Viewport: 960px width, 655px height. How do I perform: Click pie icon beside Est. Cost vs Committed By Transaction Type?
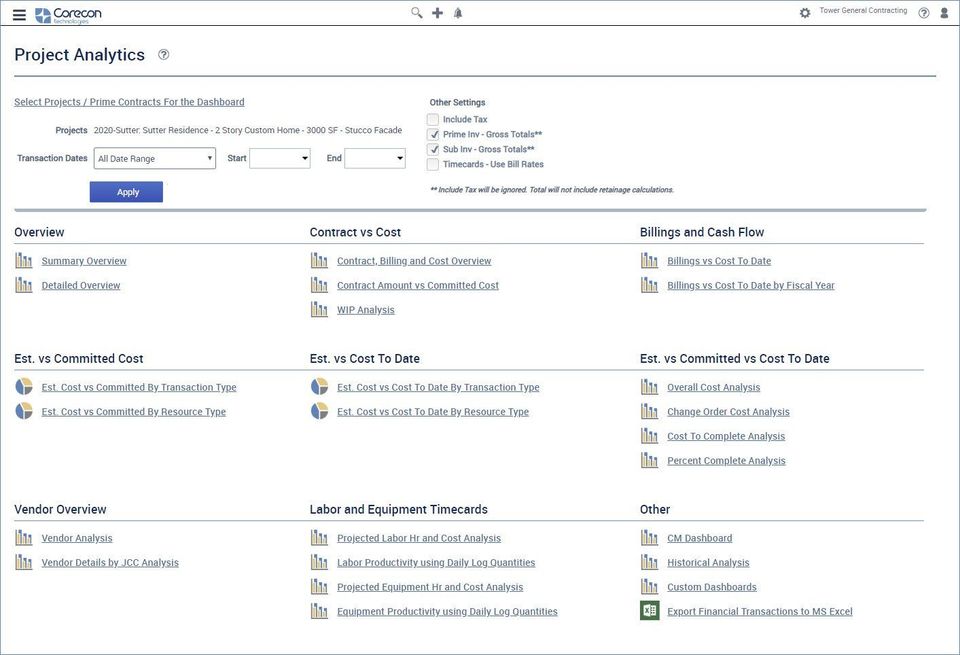[x=24, y=387]
